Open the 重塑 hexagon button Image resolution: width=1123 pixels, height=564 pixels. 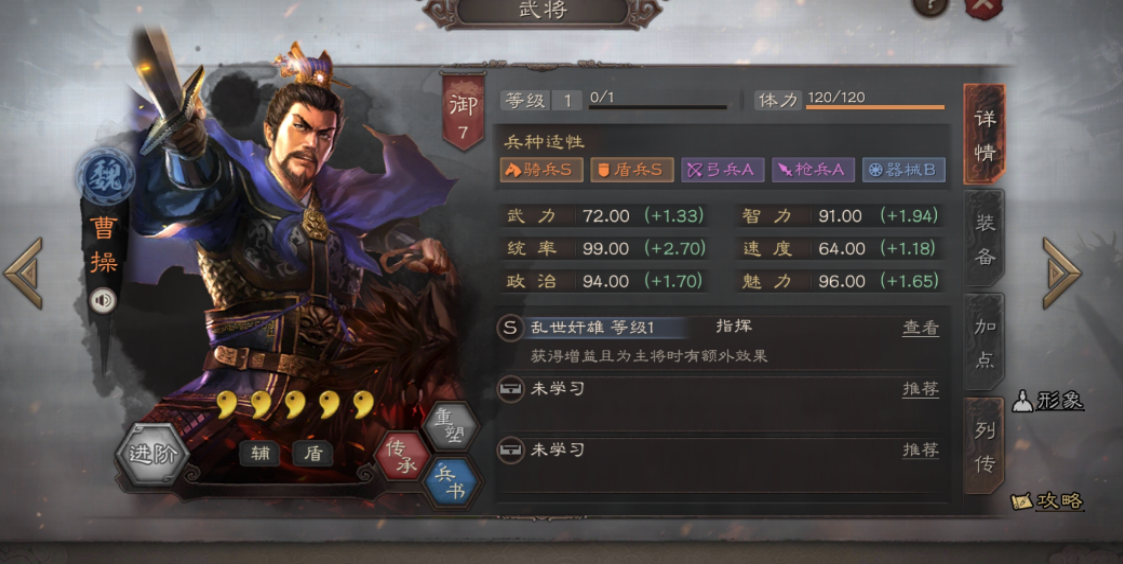(x=450, y=426)
